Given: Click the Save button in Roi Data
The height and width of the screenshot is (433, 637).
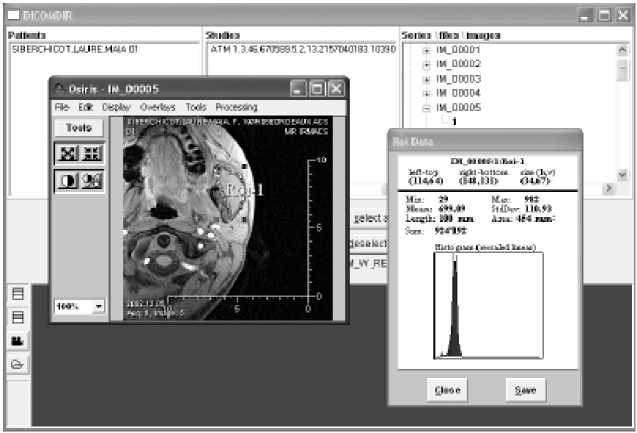Looking at the screenshot, I should click(525, 389).
